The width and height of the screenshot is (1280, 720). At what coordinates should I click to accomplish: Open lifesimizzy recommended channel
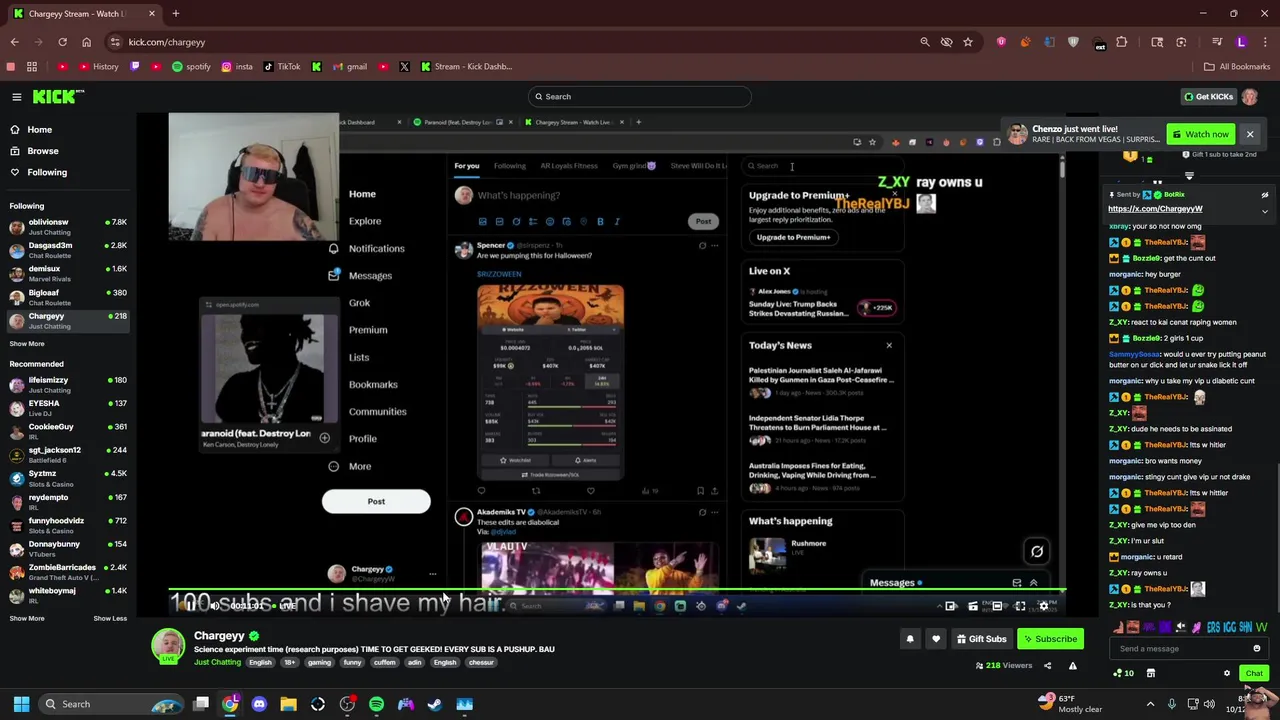point(66,385)
